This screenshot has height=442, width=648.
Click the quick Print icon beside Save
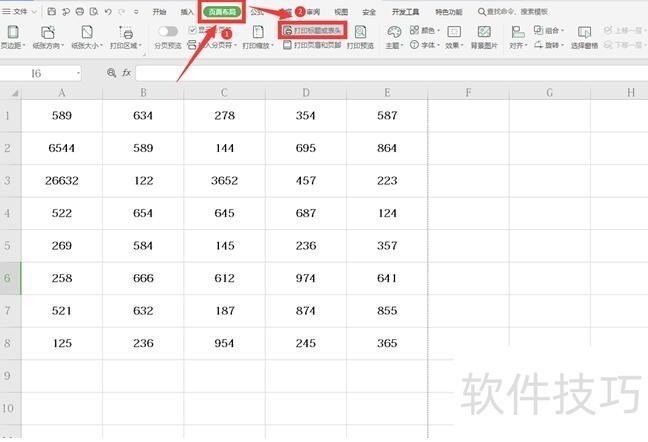click(x=80, y=12)
